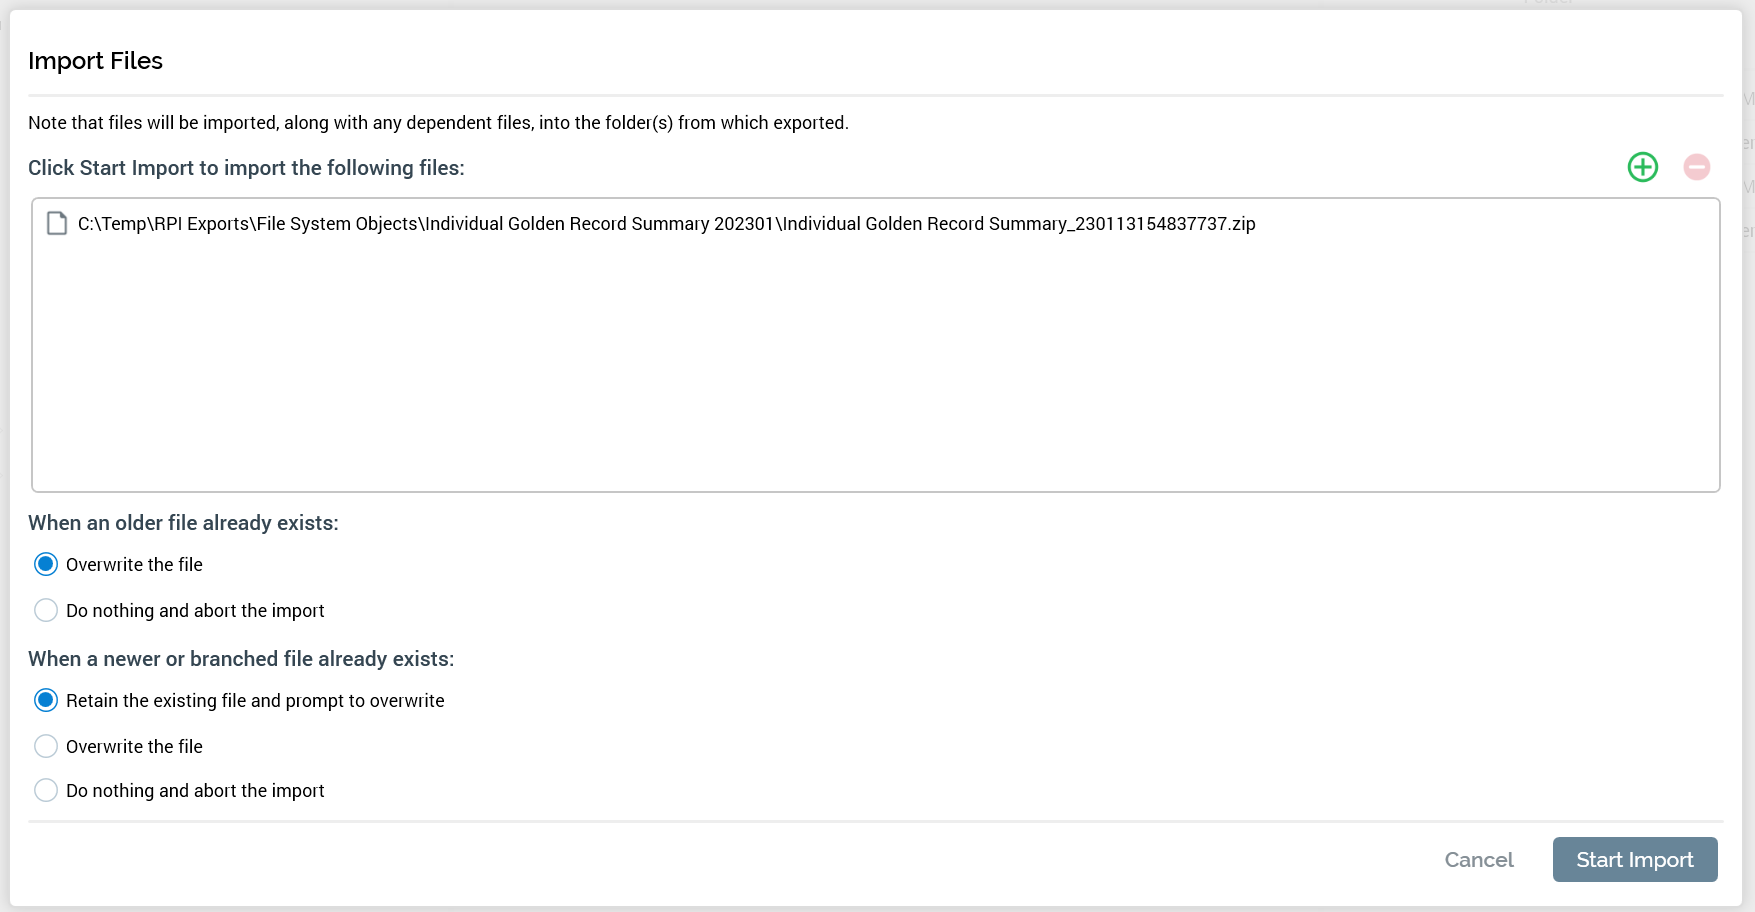This screenshot has height=912, width=1755.
Task: Click the 'Click Start Import to import' heading
Action: [246, 168]
